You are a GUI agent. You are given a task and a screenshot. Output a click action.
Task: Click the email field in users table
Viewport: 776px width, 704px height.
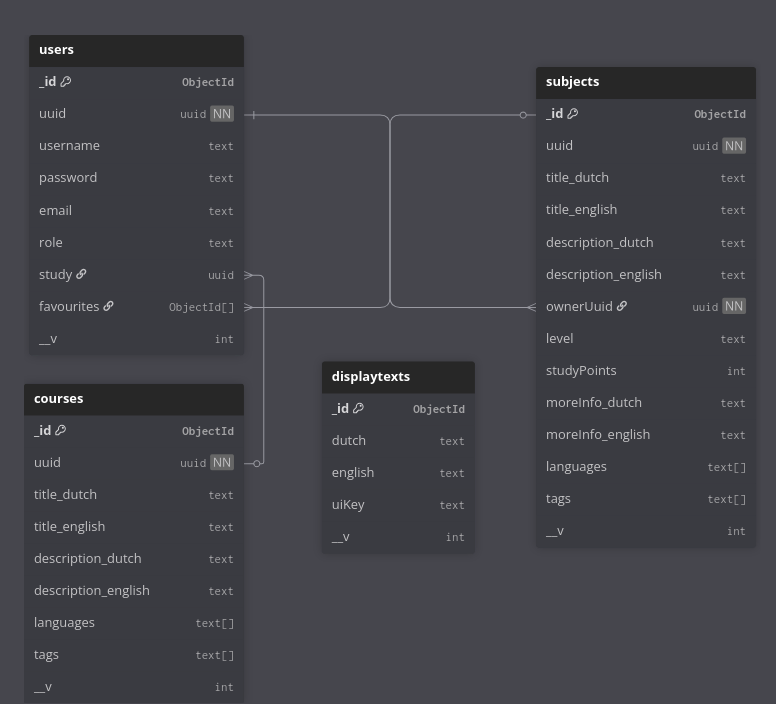pyautogui.click(x=56, y=211)
